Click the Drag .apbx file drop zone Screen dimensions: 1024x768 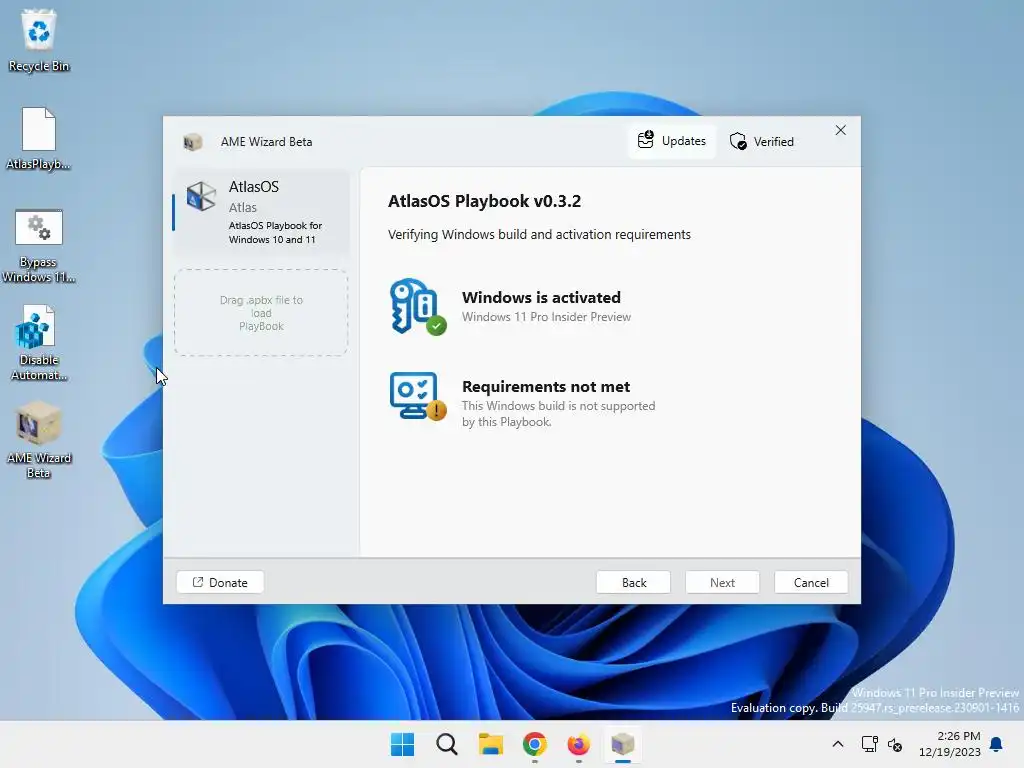(x=261, y=313)
